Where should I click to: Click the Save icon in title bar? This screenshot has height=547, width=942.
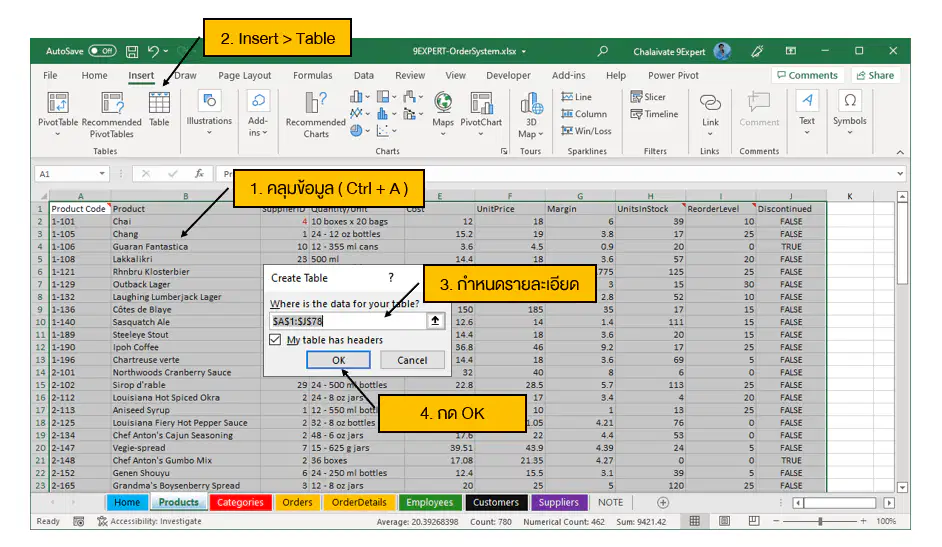coord(132,52)
